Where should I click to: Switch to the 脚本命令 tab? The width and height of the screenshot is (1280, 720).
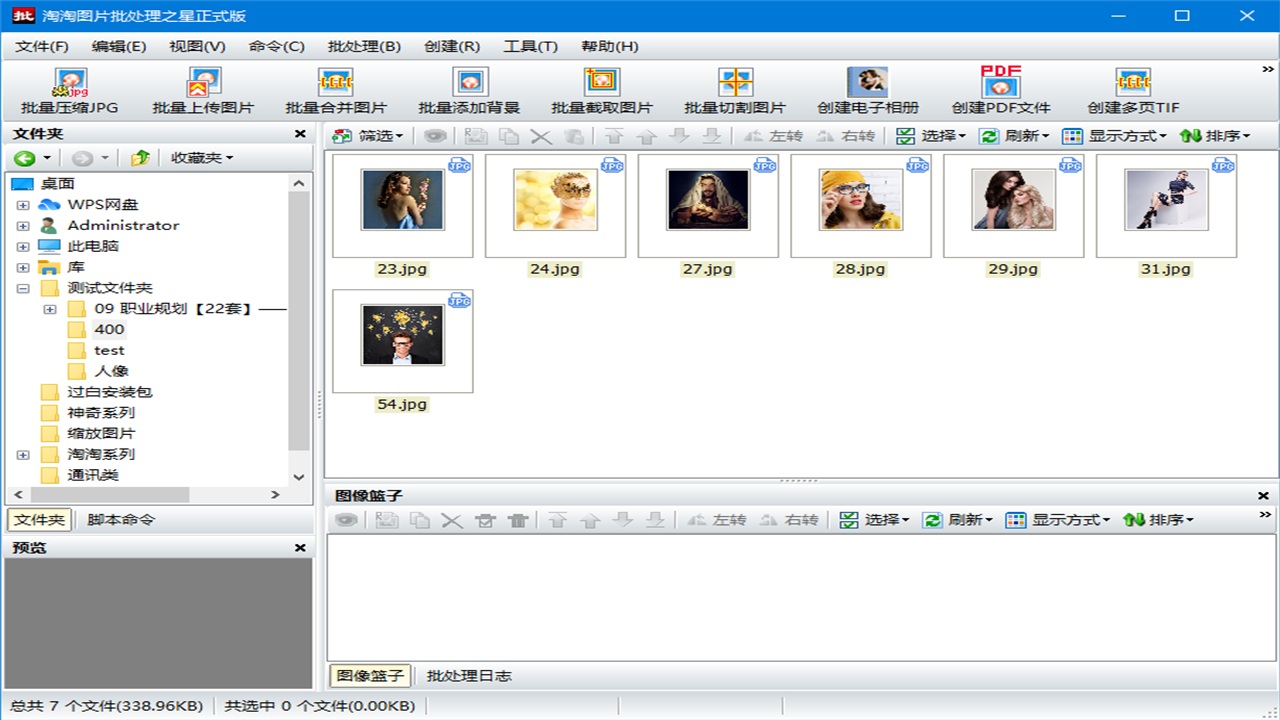tap(121, 520)
